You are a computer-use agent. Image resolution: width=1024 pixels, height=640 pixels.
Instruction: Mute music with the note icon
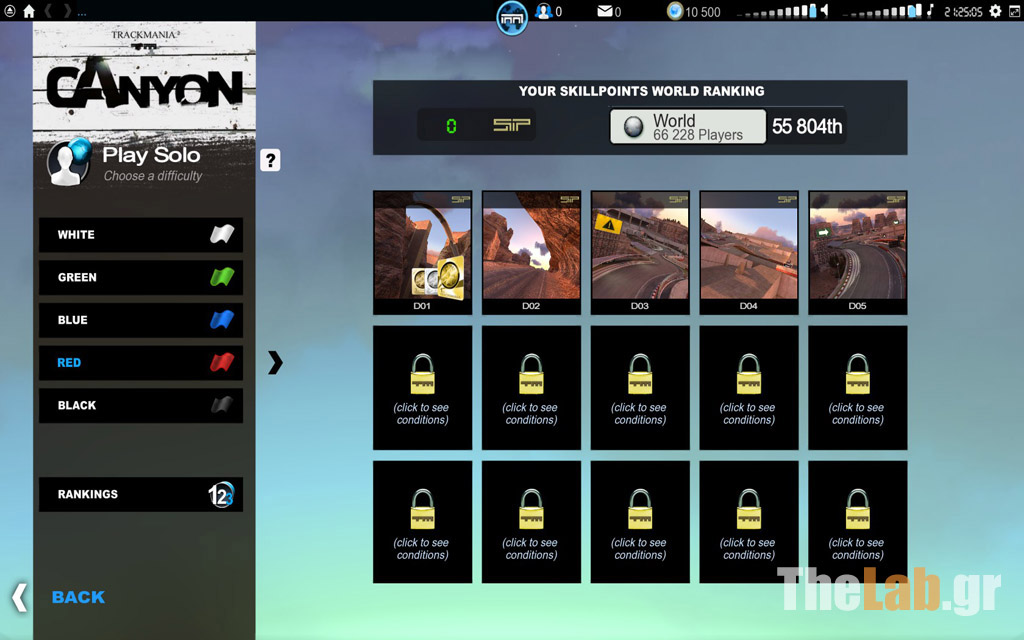click(930, 10)
